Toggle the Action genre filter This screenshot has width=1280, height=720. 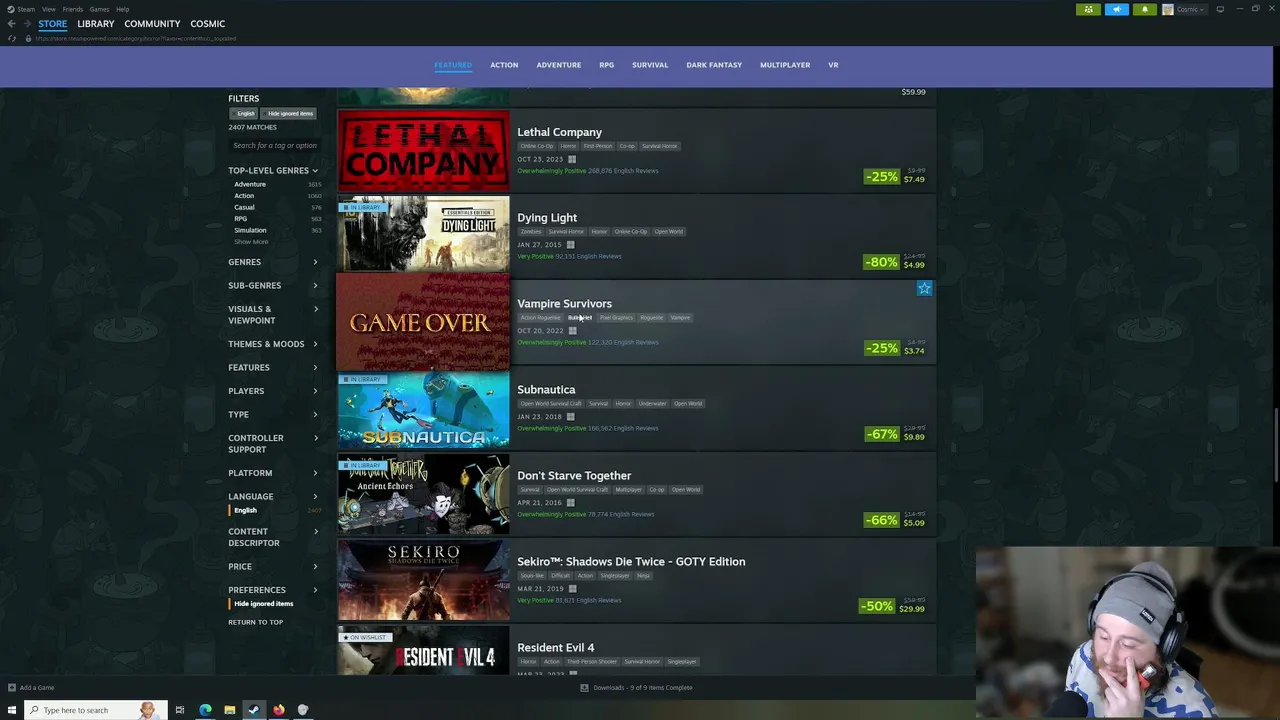click(x=276, y=196)
